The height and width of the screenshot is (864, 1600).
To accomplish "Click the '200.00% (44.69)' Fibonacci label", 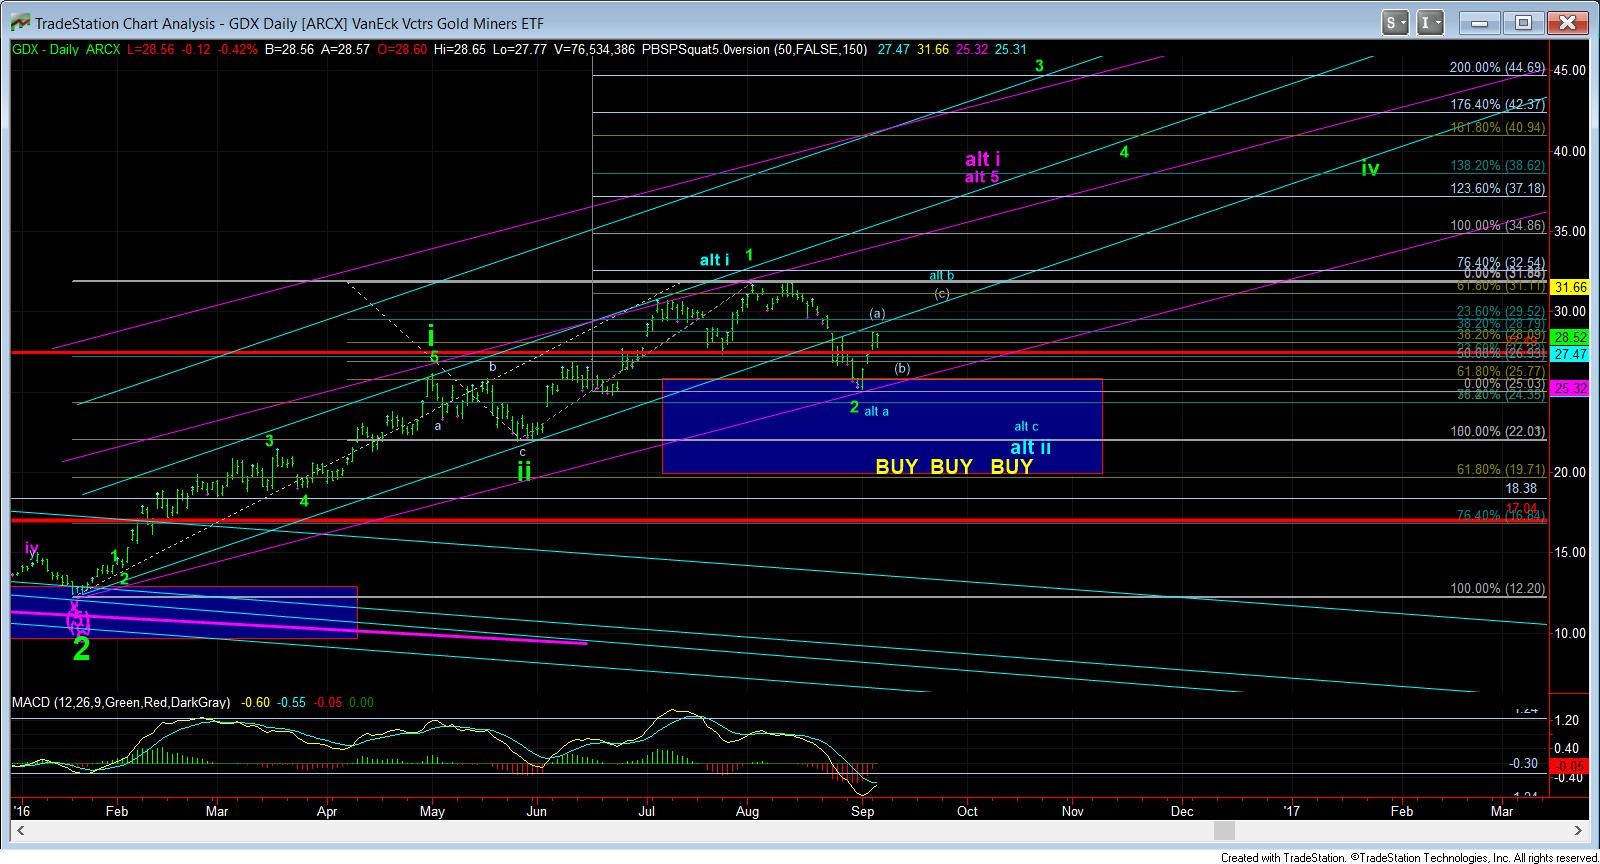I will pyautogui.click(x=1497, y=68).
